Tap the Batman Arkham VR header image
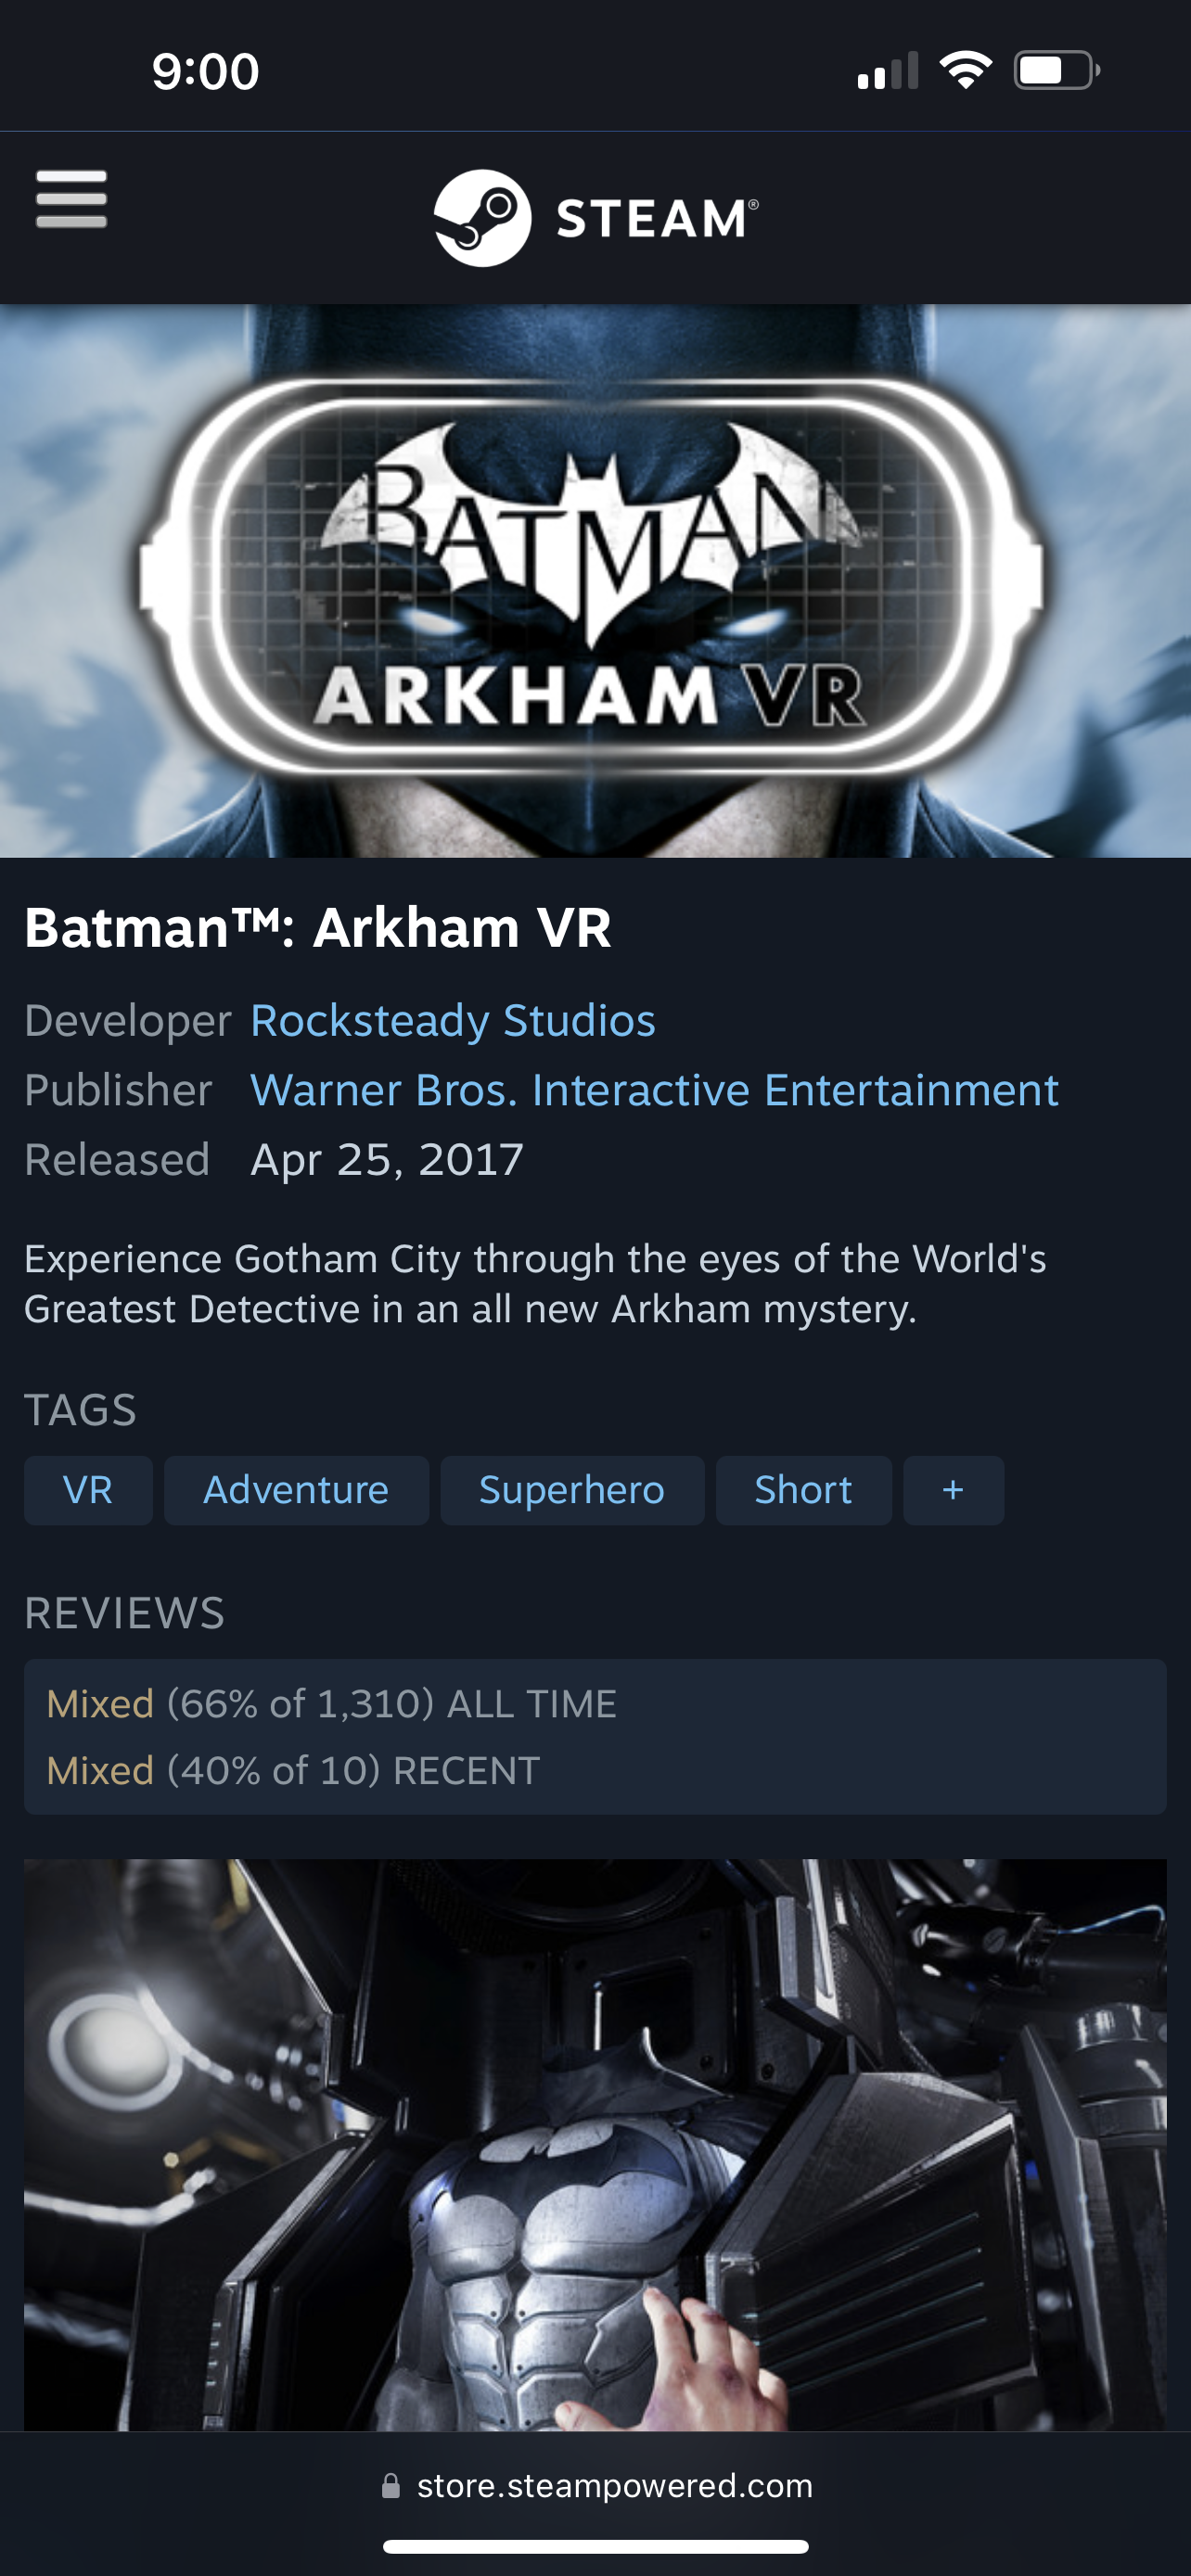This screenshot has height=2576, width=1191. pos(595,581)
